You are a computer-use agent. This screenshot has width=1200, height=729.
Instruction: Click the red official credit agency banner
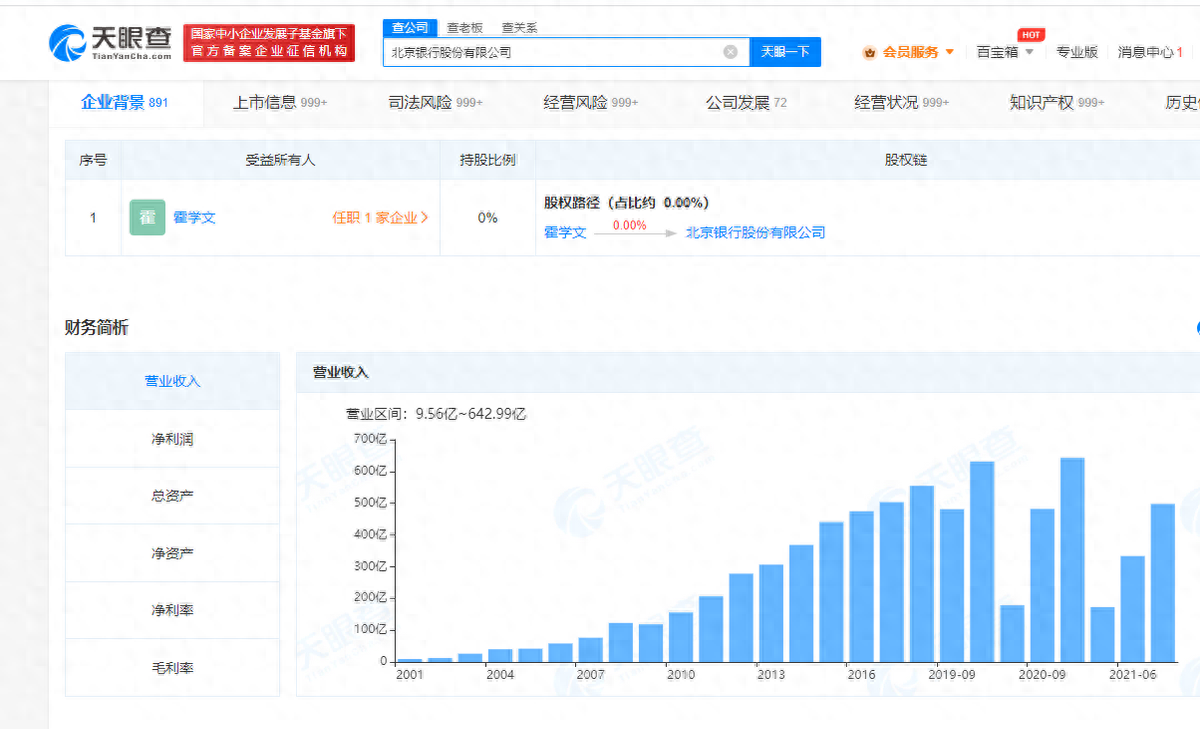[269, 43]
